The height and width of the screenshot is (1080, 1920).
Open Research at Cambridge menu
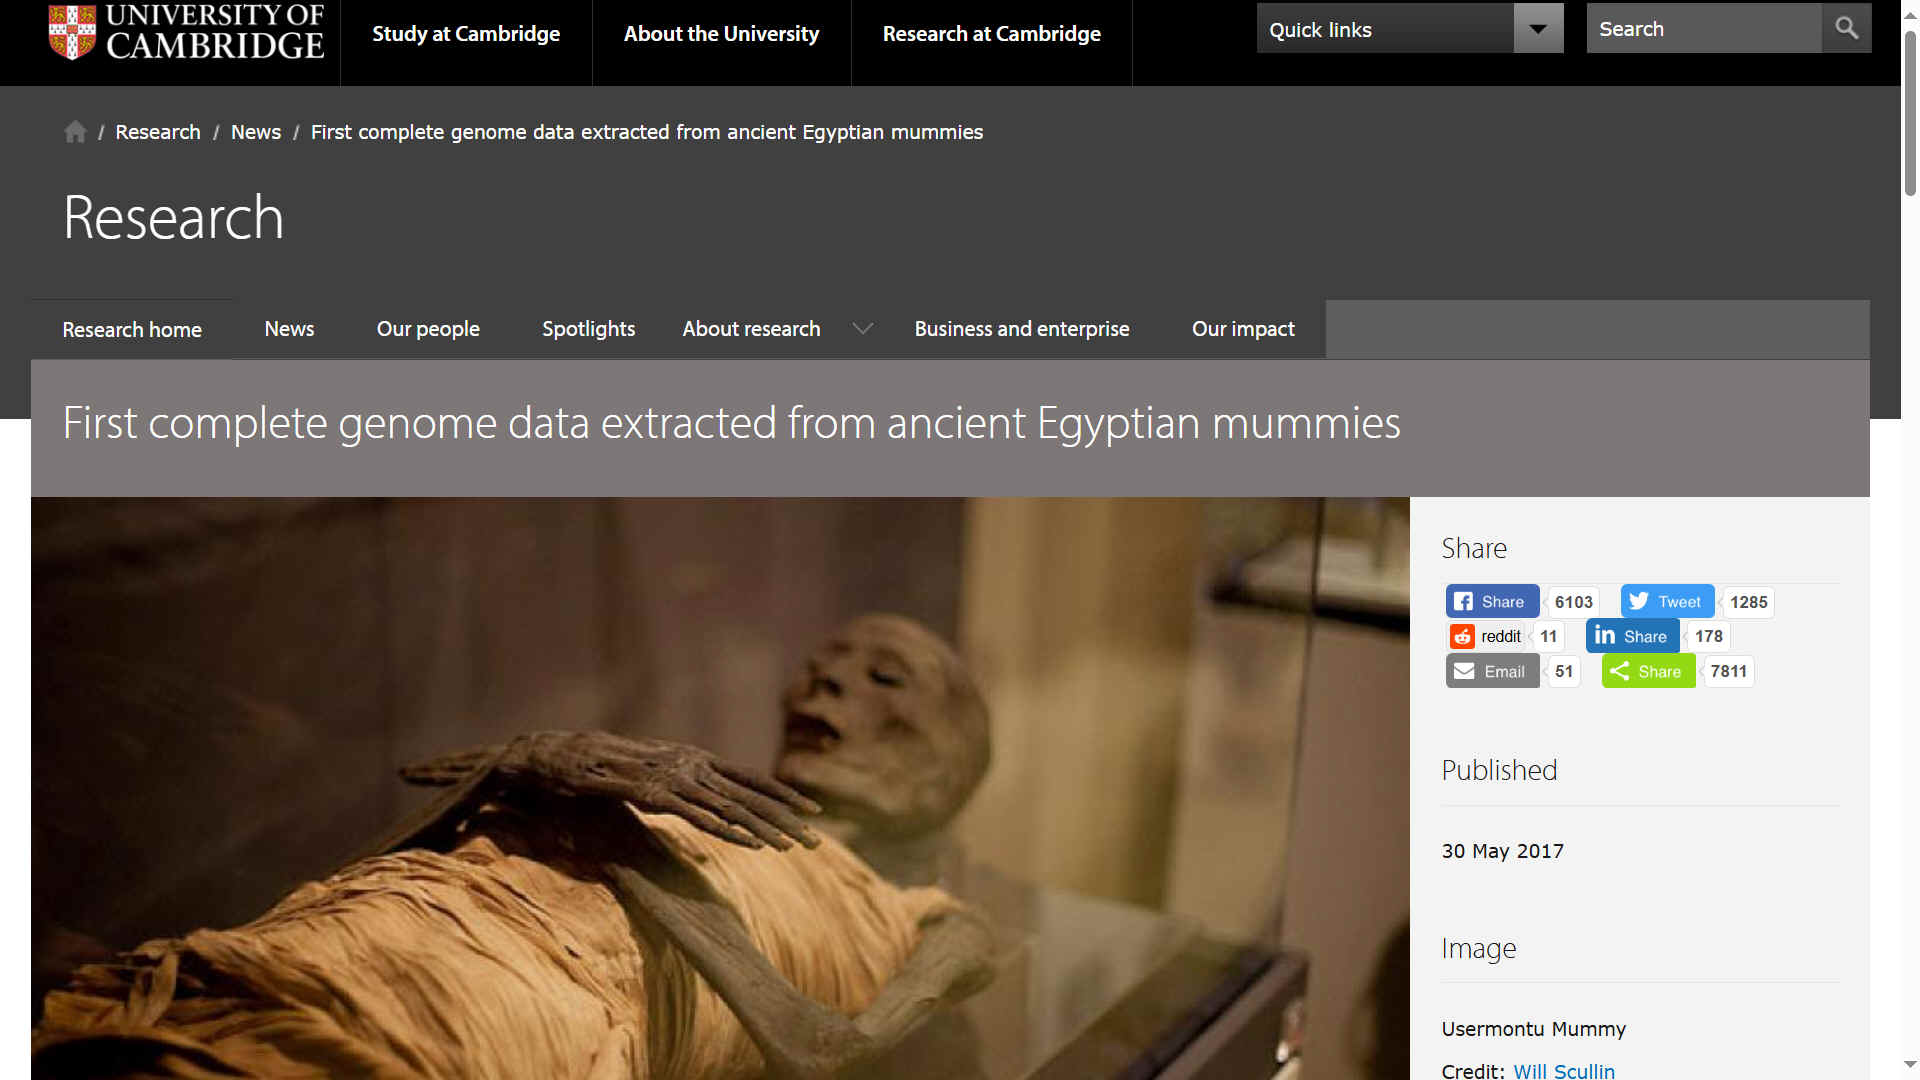[x=991, y=34]
